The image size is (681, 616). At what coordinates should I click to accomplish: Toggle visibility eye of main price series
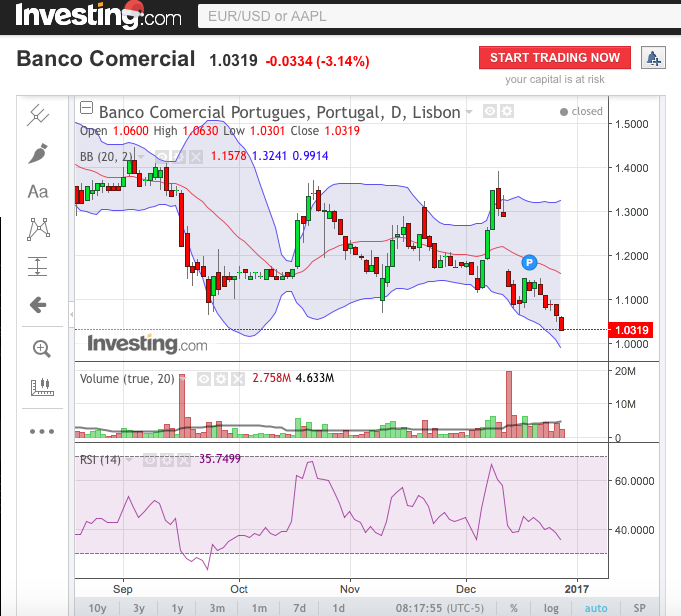point(490,112)
